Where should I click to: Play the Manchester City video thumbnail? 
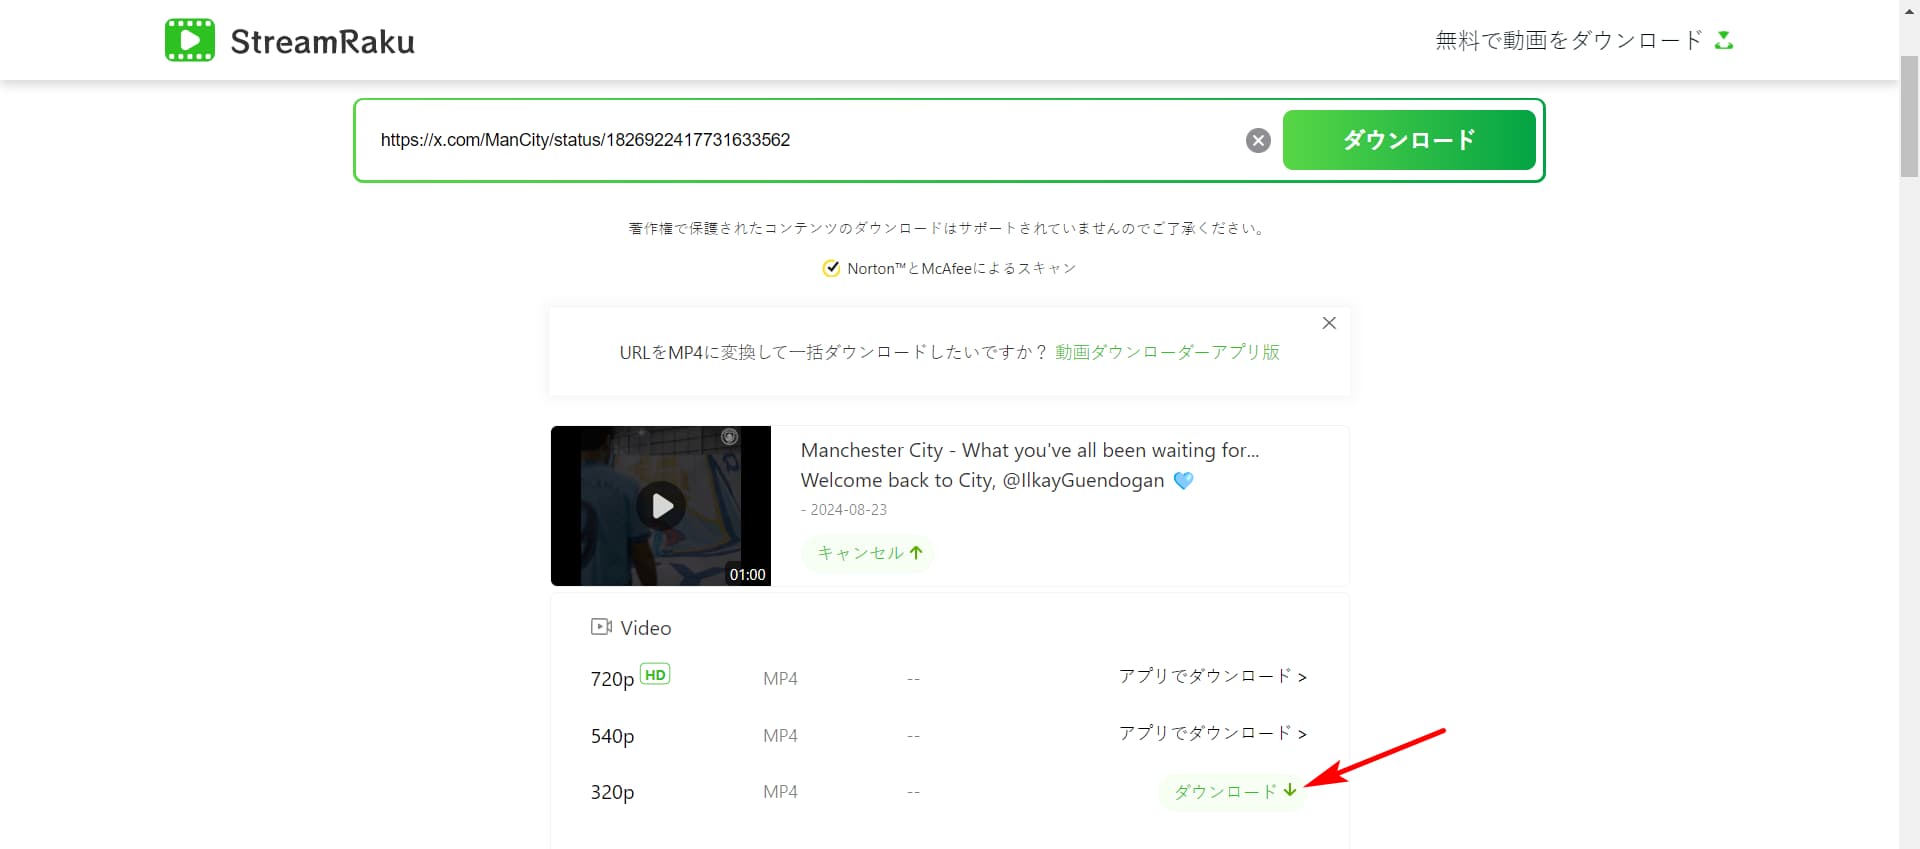(x=661, y=506)
